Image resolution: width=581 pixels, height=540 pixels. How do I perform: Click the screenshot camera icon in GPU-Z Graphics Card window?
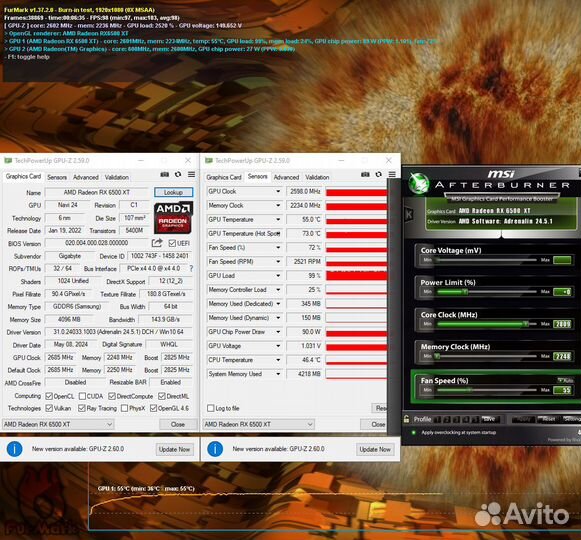165,174
